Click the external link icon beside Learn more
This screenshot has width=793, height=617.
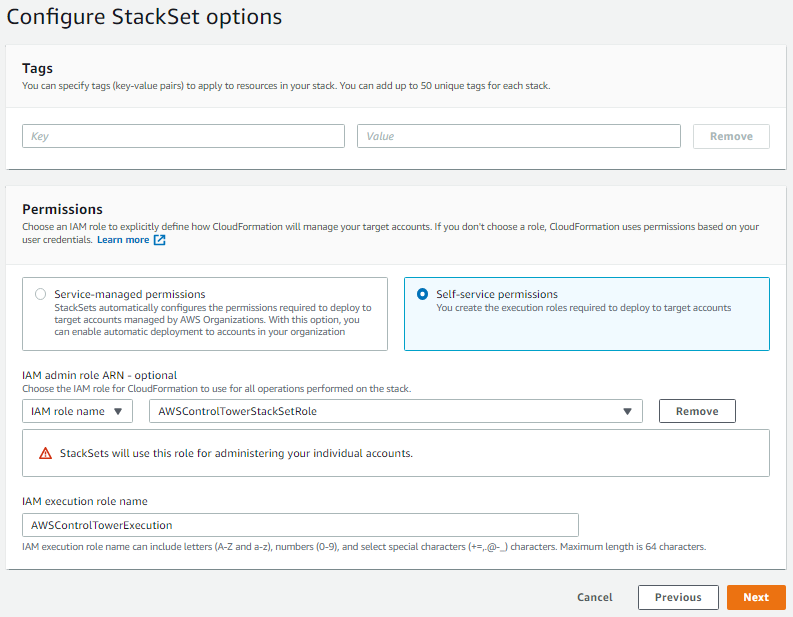point(159,240)
